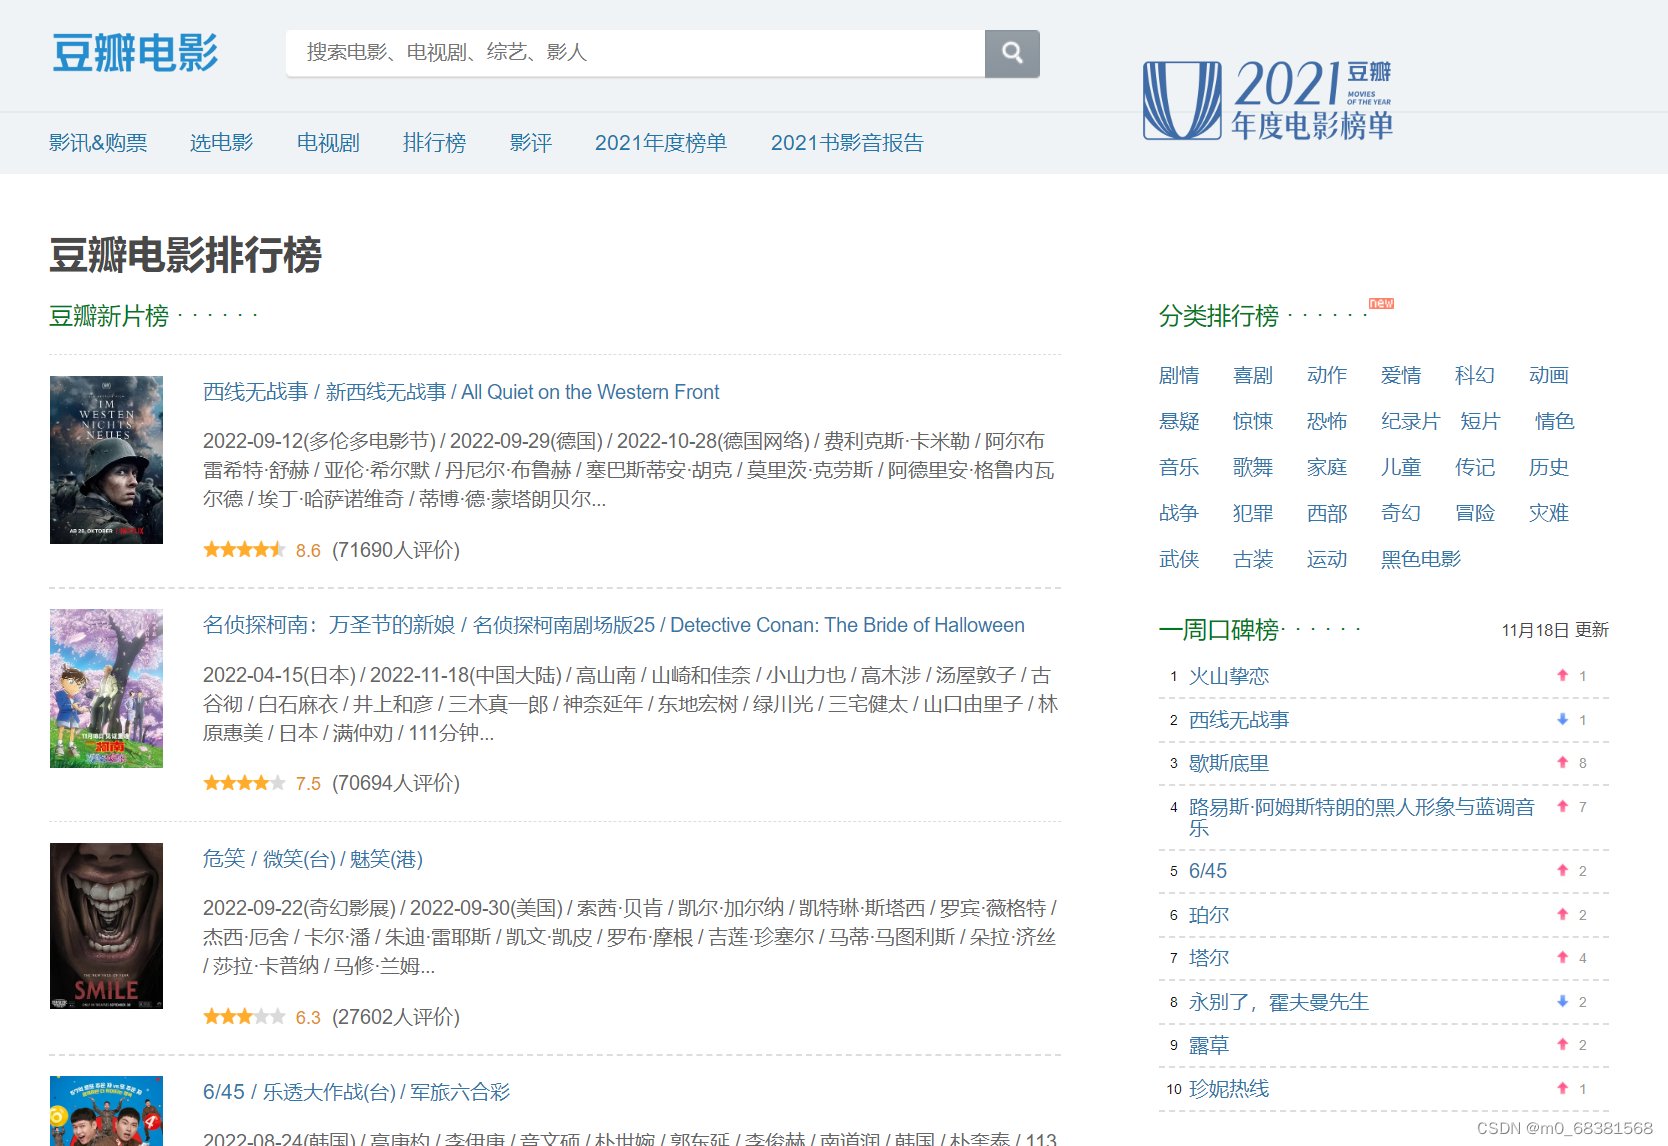Image resolution: width=1668 pixels, height=1146 pixels.
Task: Select the 历史 category
Action: [x=1549, y=467]
